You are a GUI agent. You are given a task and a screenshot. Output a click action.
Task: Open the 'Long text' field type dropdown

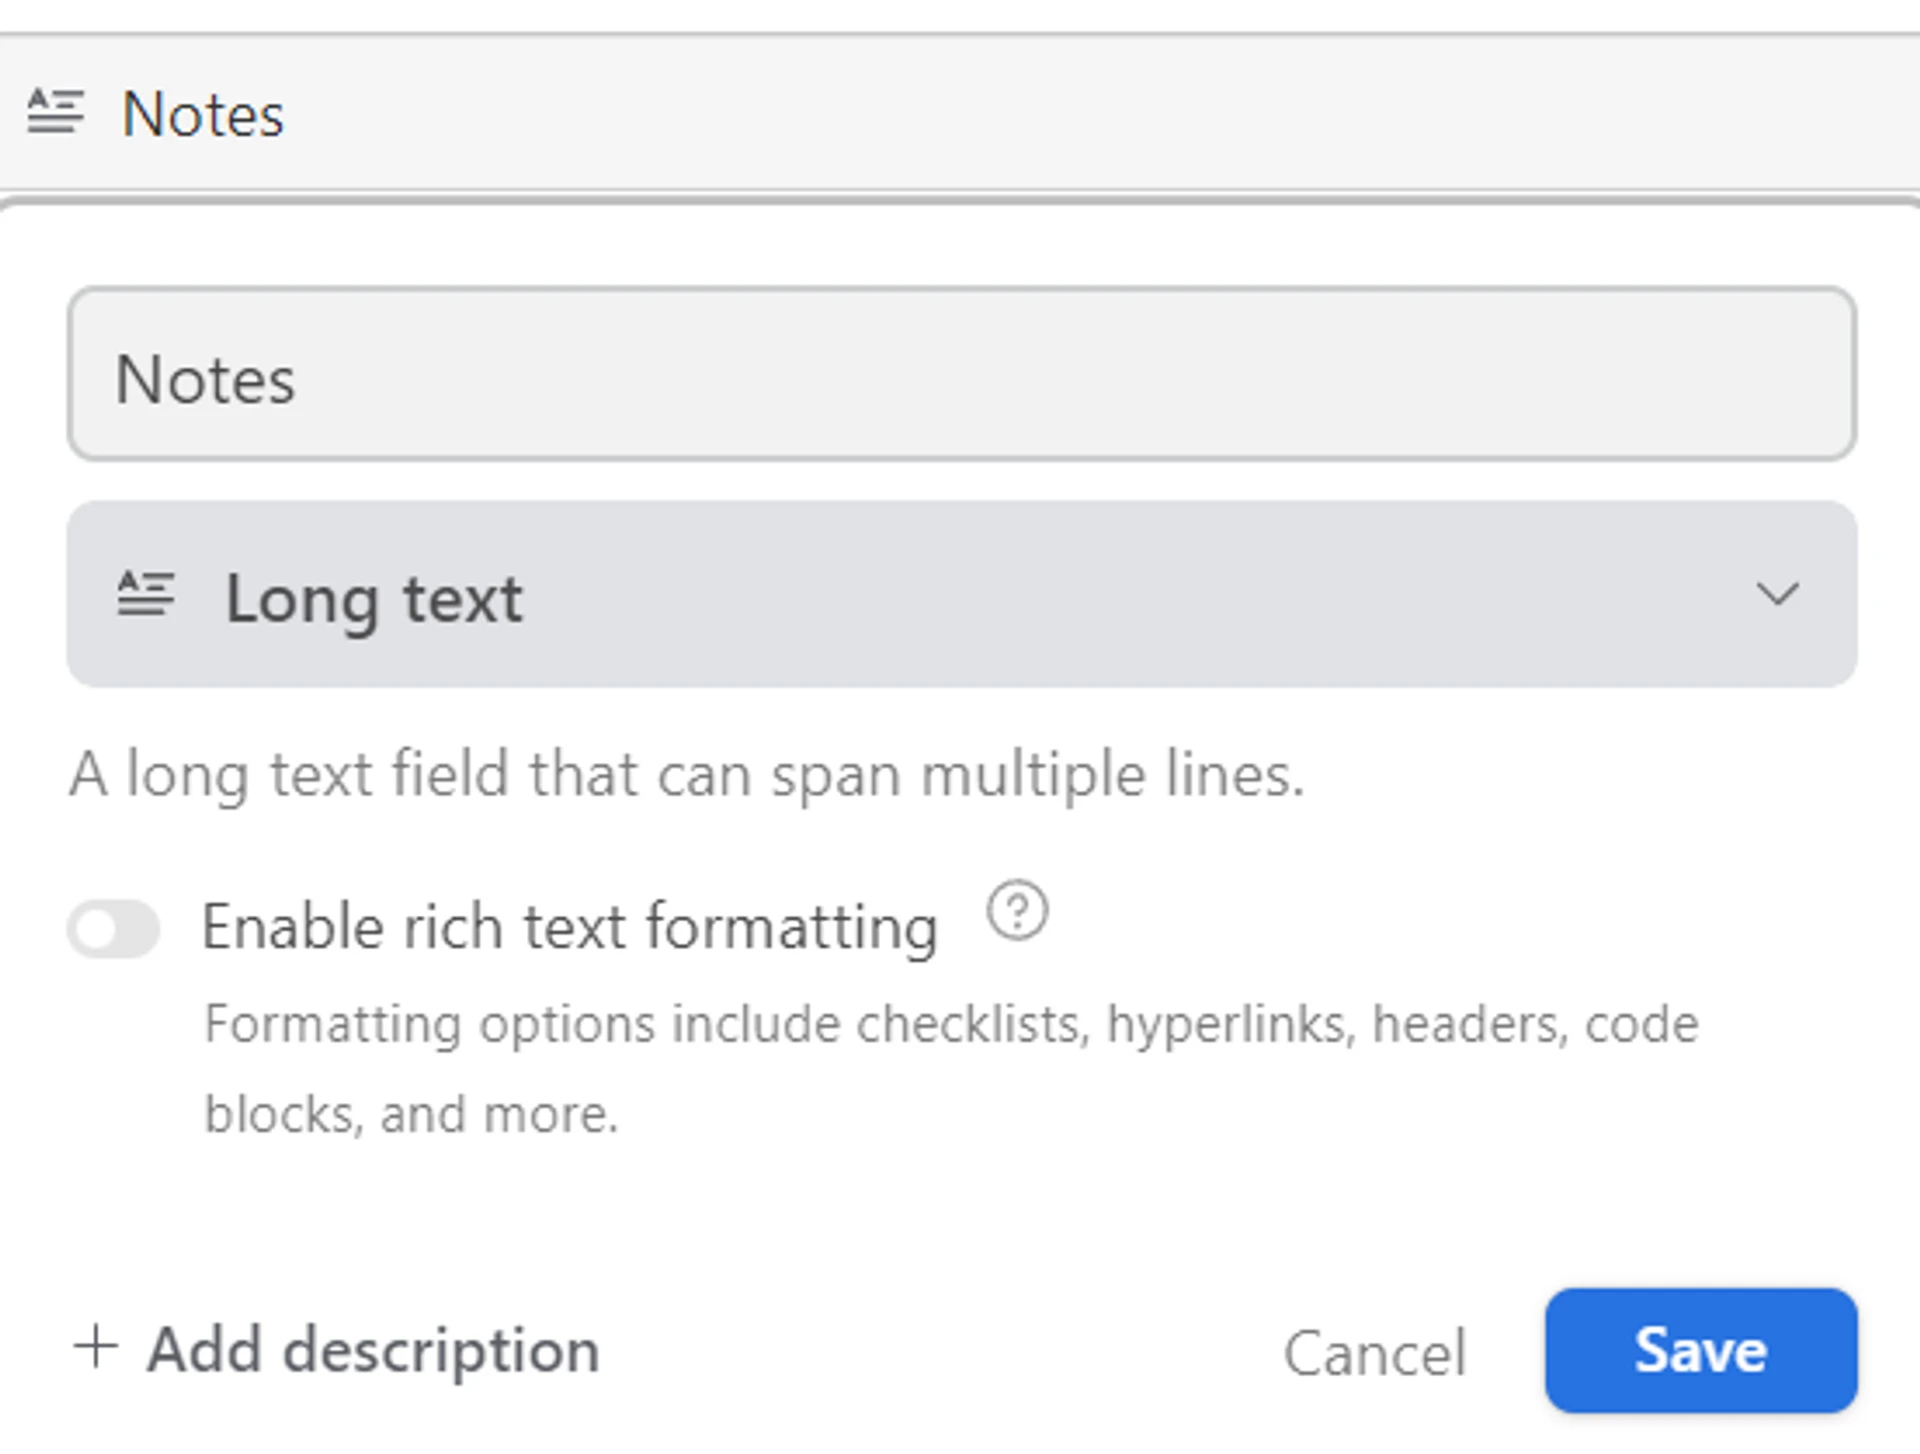pos(373,598)
